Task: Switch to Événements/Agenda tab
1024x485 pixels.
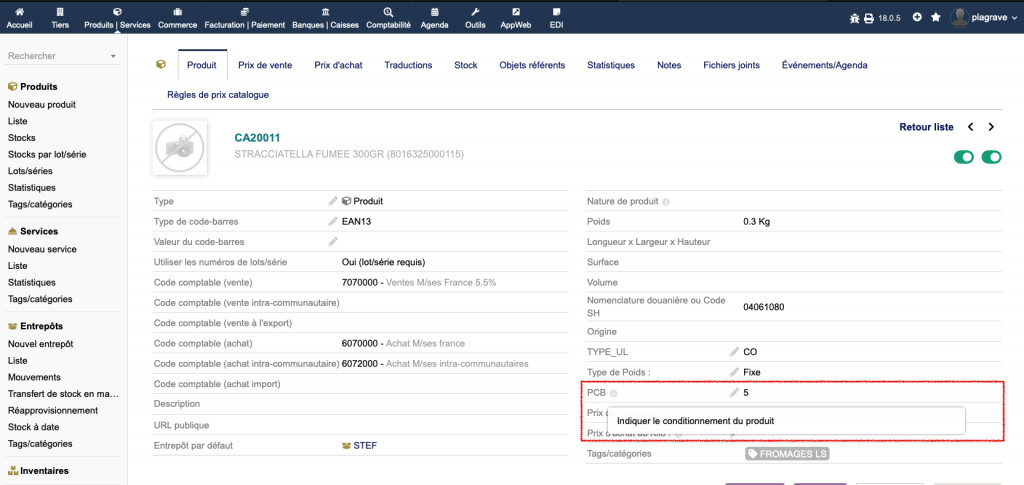Action: [824, 65]
